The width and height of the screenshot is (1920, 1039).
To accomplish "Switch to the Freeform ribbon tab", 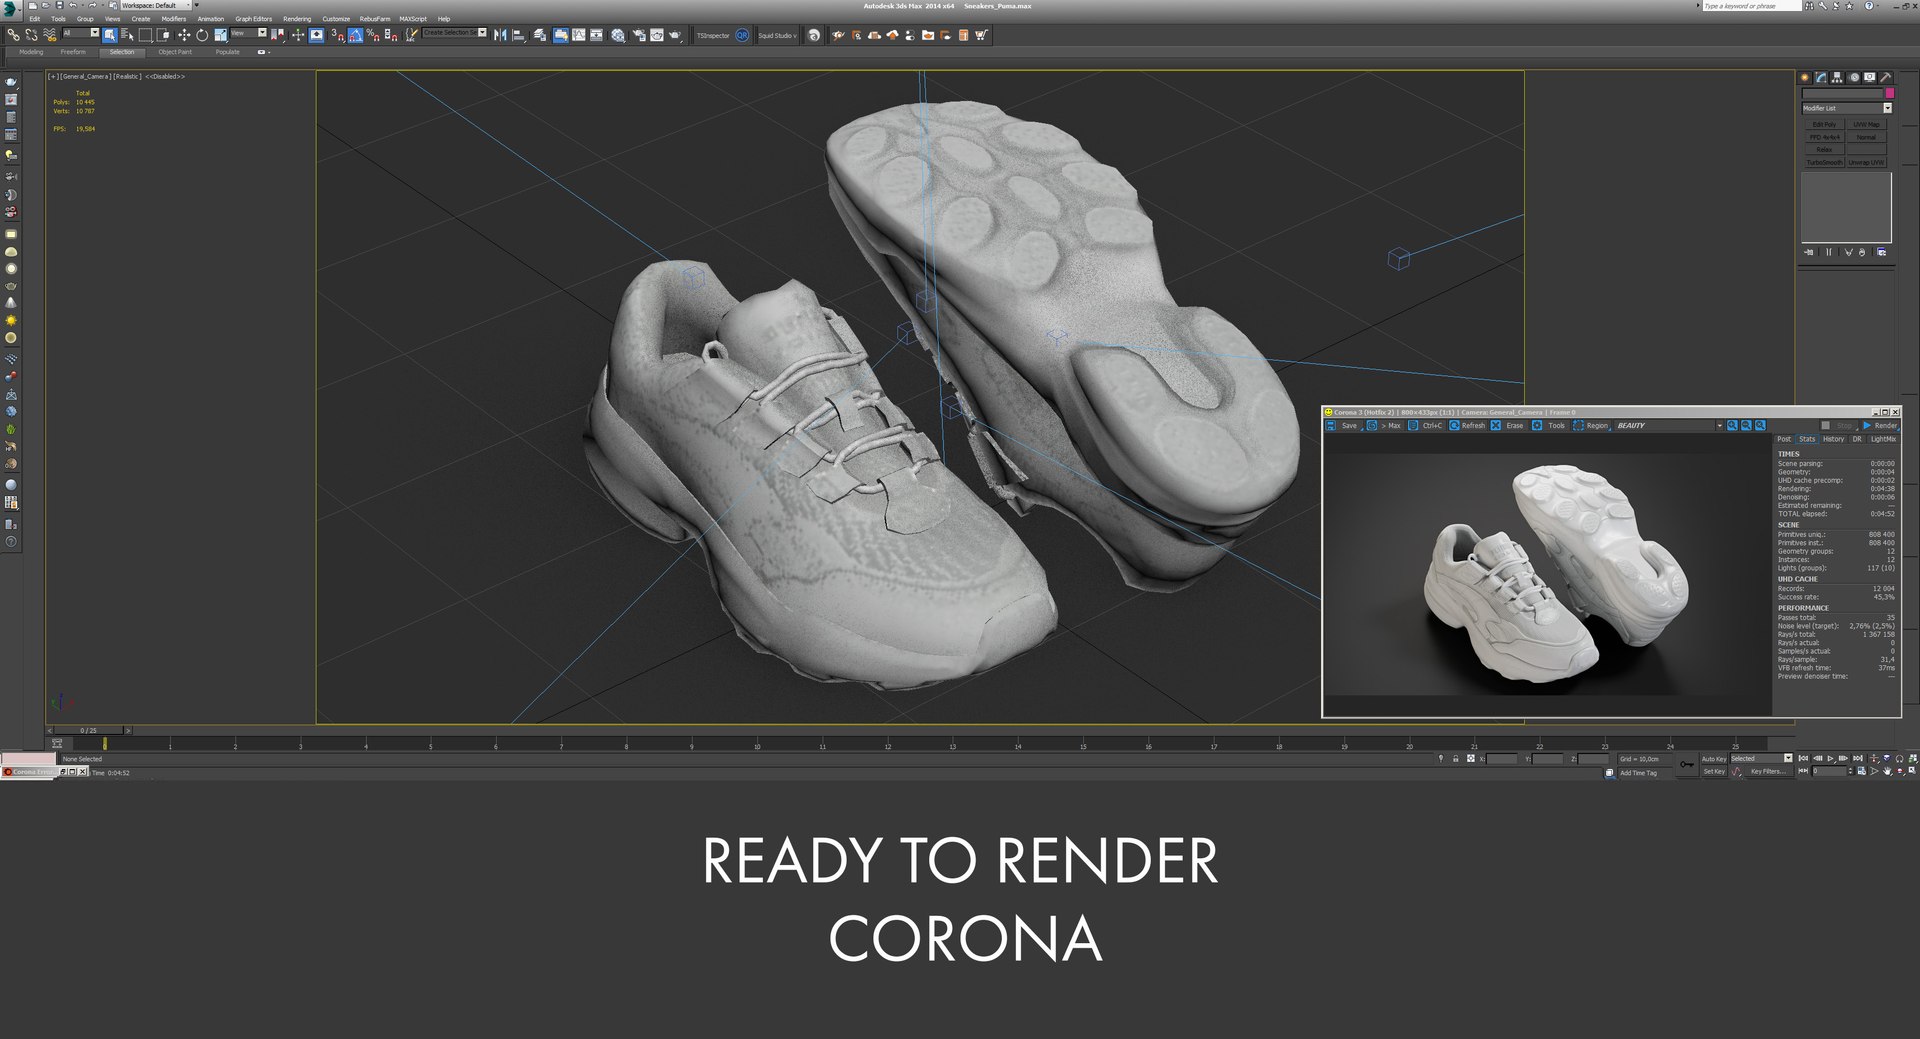I will (73, 52).
